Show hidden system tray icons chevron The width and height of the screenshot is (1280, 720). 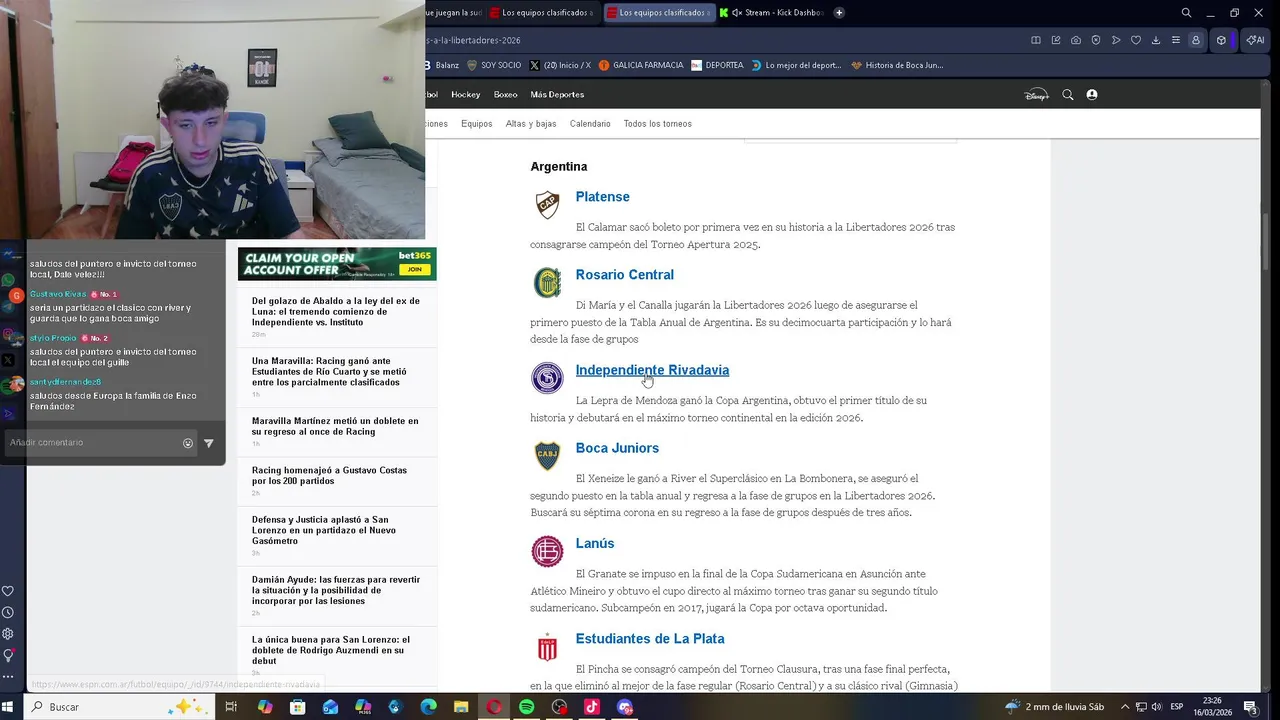coord(1125,707)
